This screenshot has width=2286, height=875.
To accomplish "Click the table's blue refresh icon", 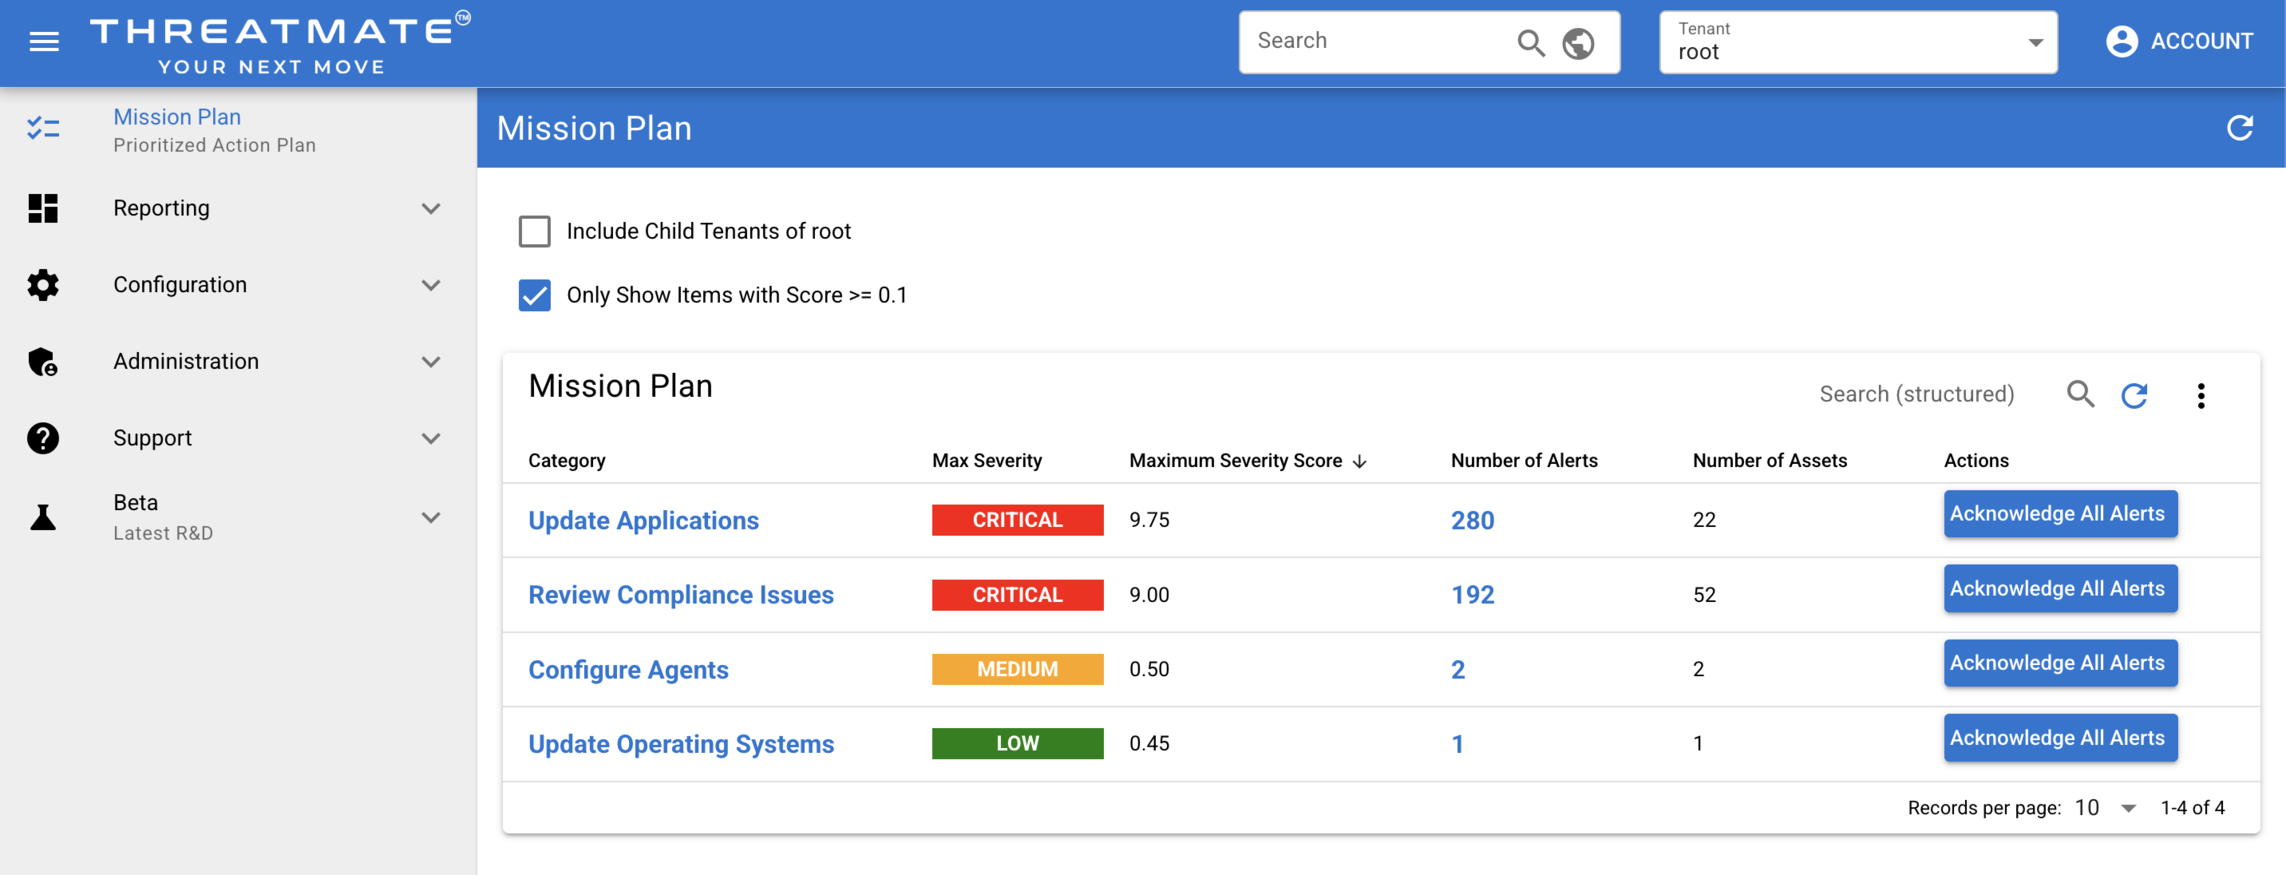I will click(x=2135, y=396).
